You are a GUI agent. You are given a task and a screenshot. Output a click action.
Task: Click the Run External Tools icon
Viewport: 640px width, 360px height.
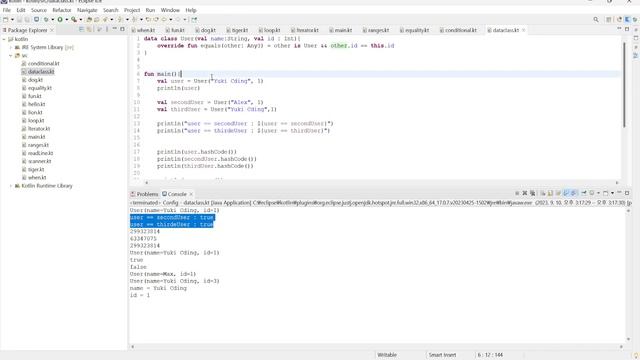74,20
